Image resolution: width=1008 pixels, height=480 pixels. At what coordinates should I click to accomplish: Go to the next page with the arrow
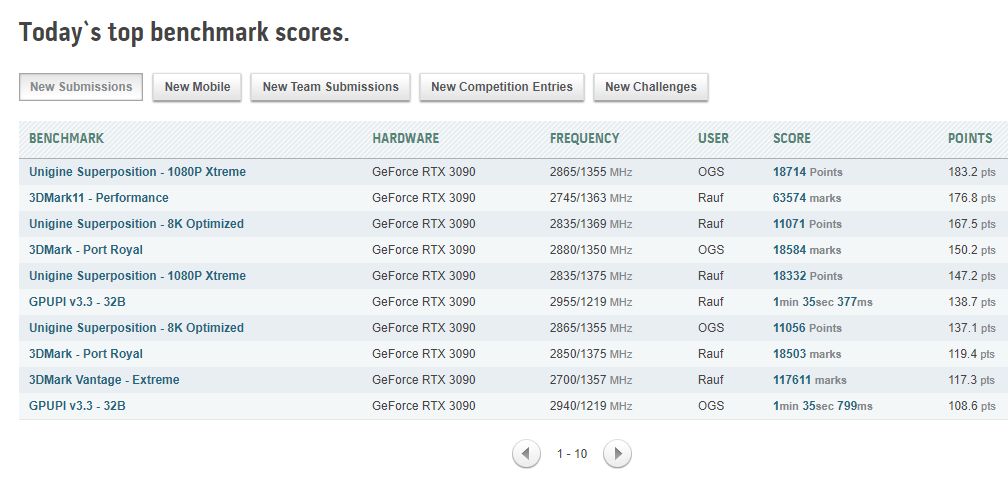tap(617, 454)
